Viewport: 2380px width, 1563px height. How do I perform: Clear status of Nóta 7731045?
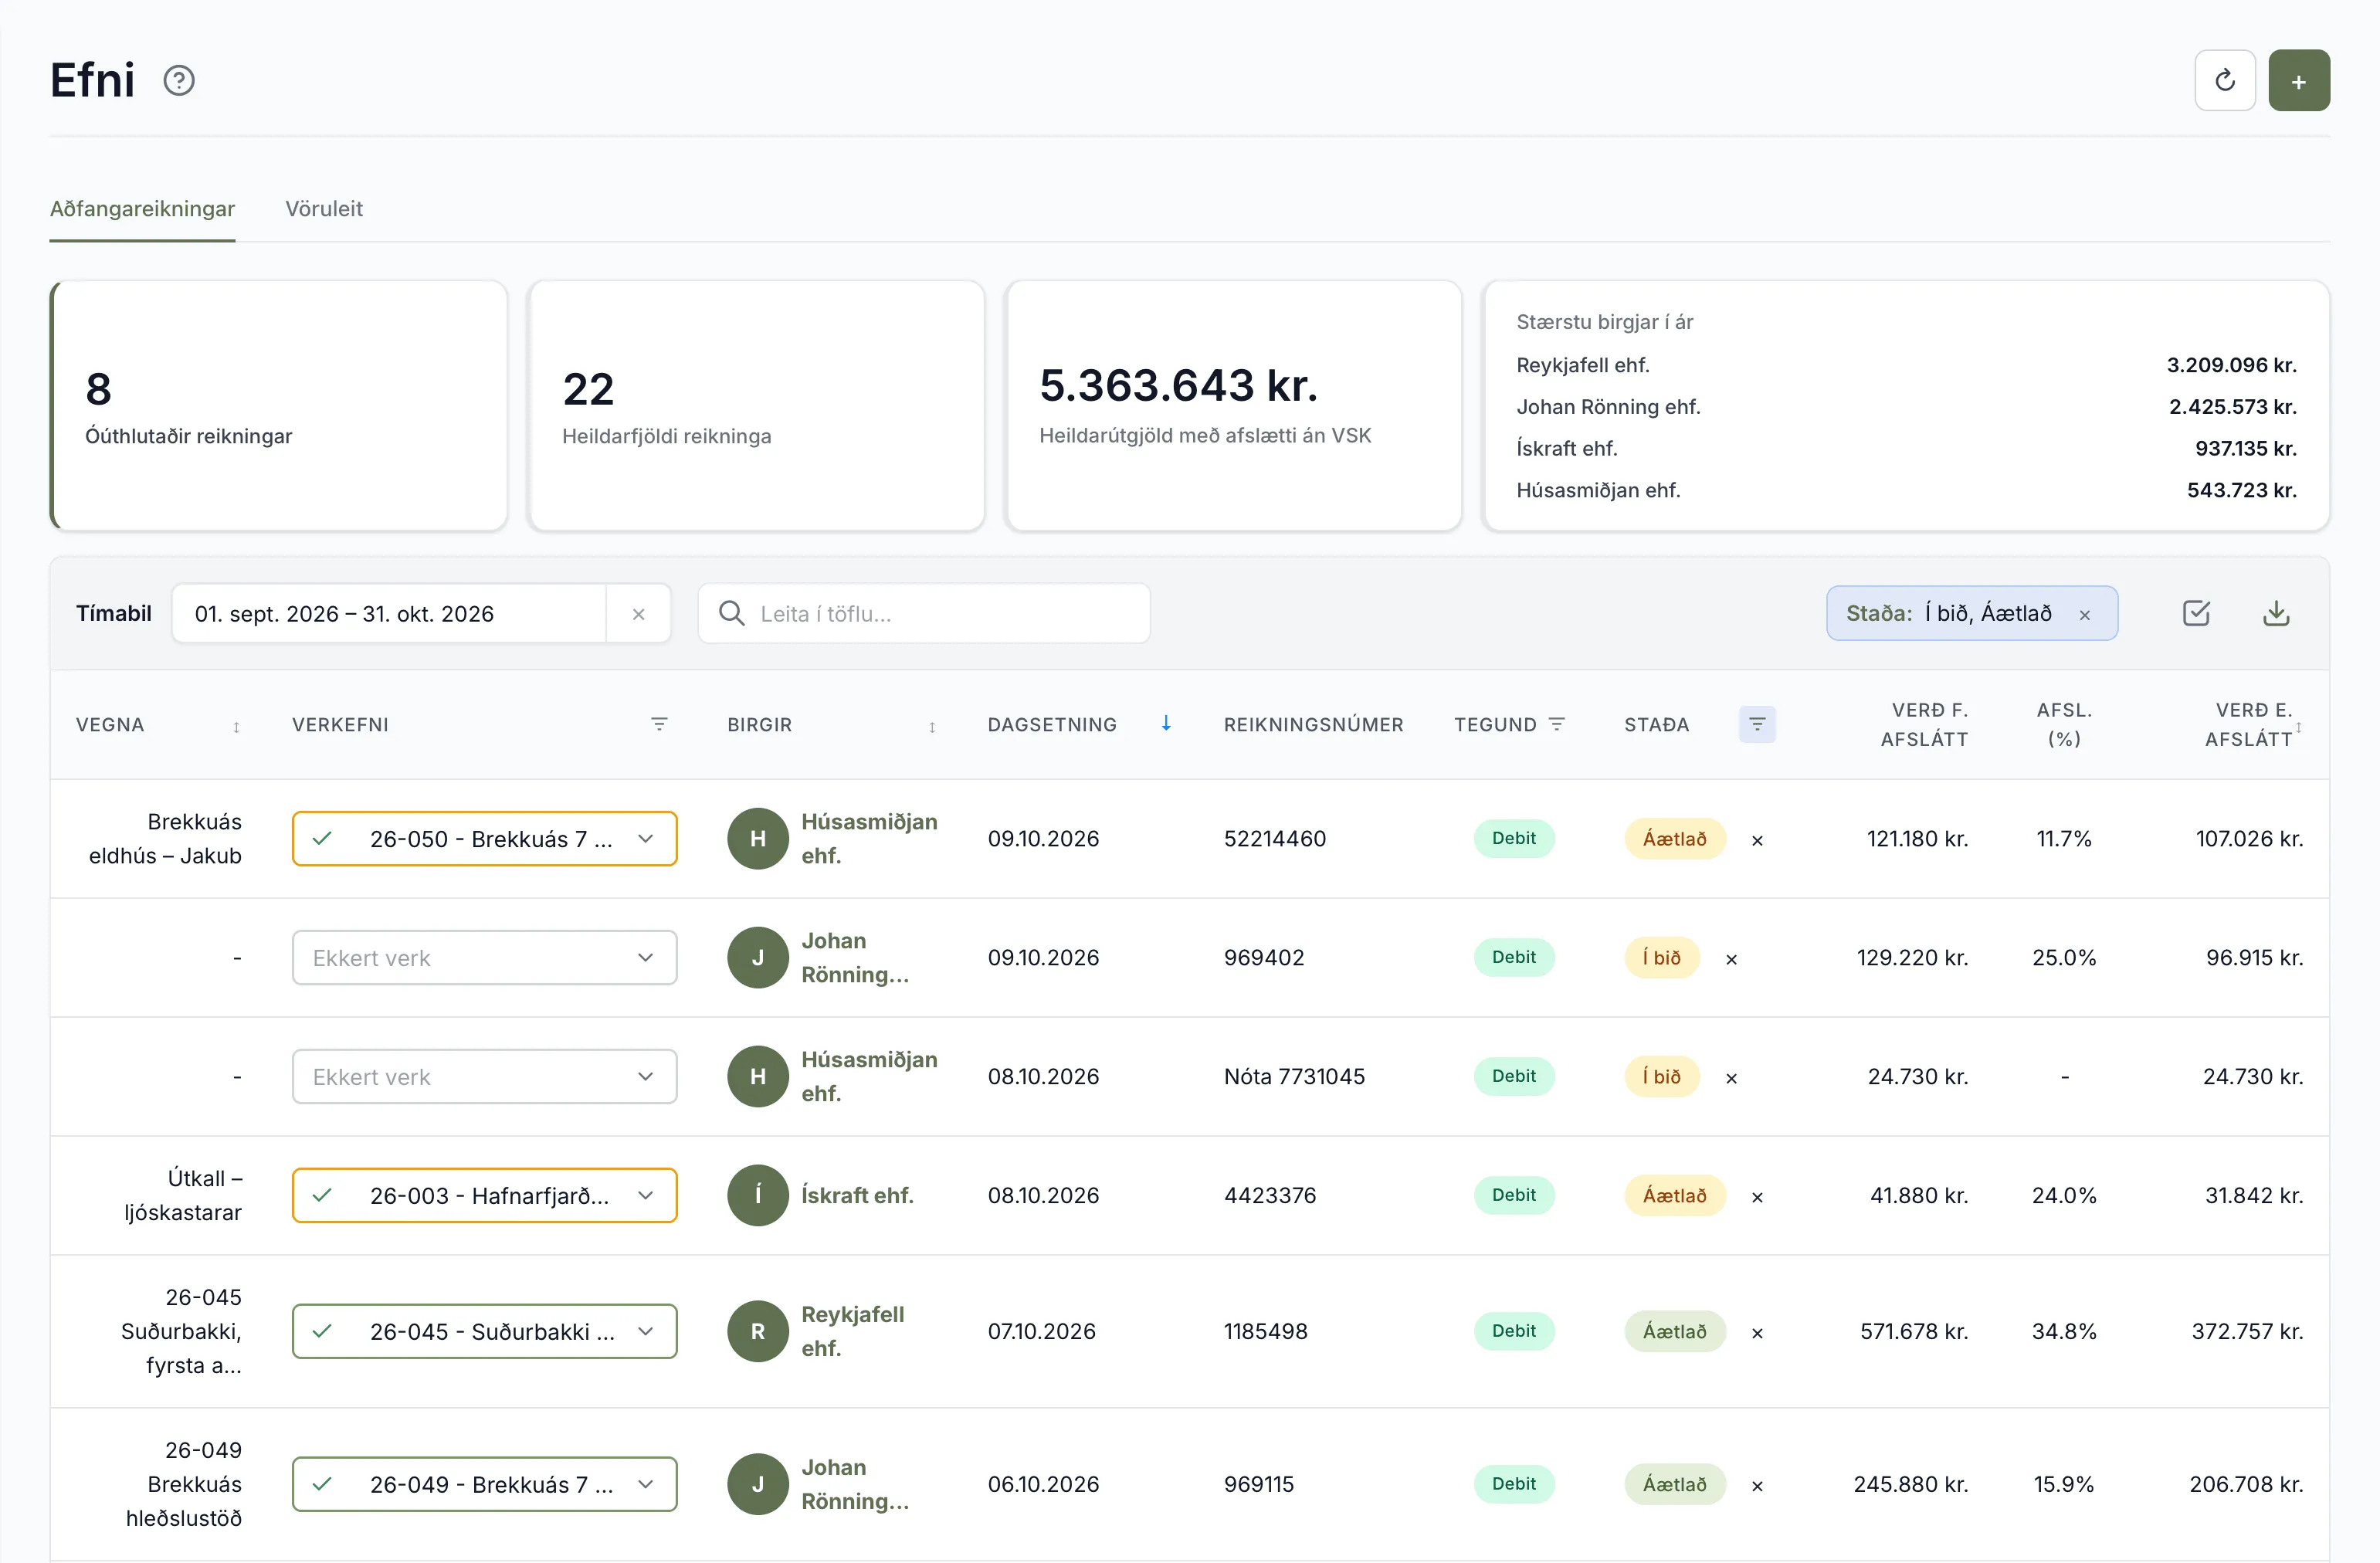[1731, 1079]
